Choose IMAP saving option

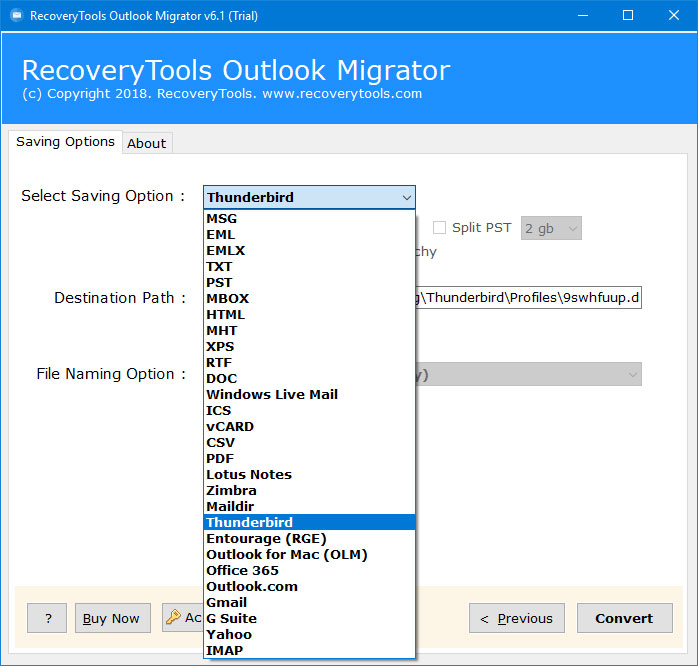pyautogui.click(x=309, y=651)
